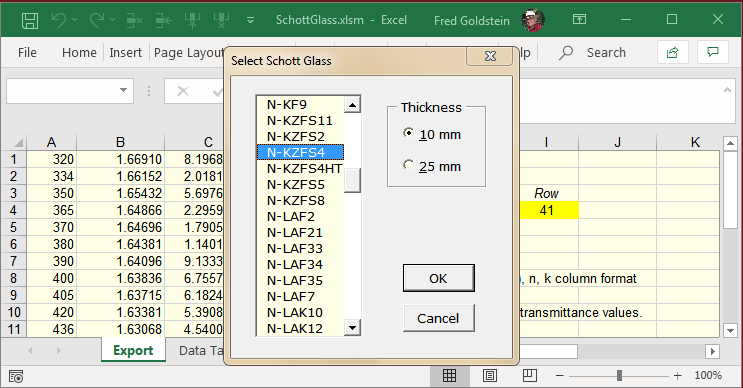Image resolution: width=743 pixels, height=388 pixels.
Task: Select N-LAF21 in the glass list
Action: click(x=300, y=233)
